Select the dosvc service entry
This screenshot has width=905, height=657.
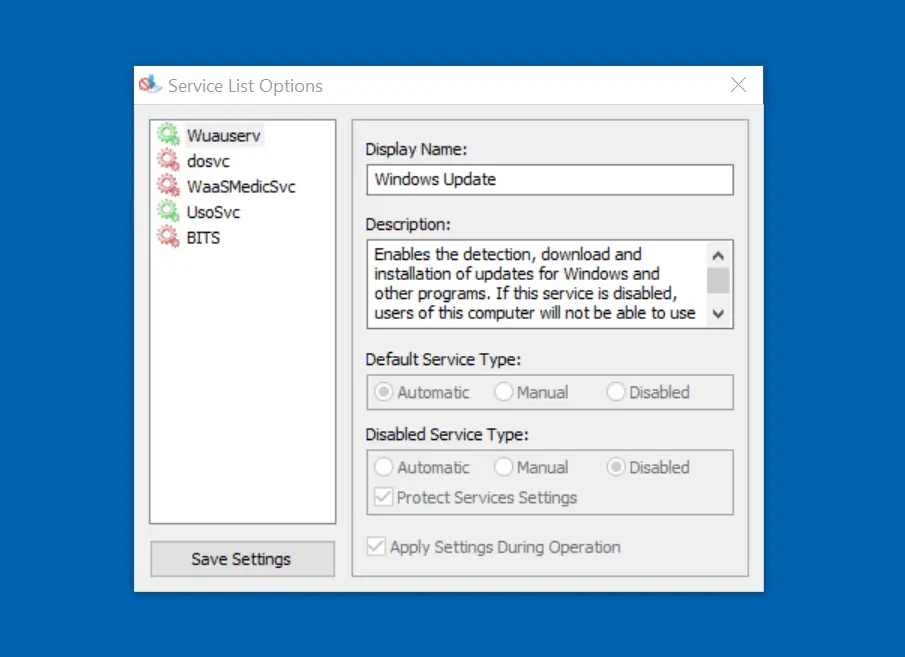pos(208,161)
